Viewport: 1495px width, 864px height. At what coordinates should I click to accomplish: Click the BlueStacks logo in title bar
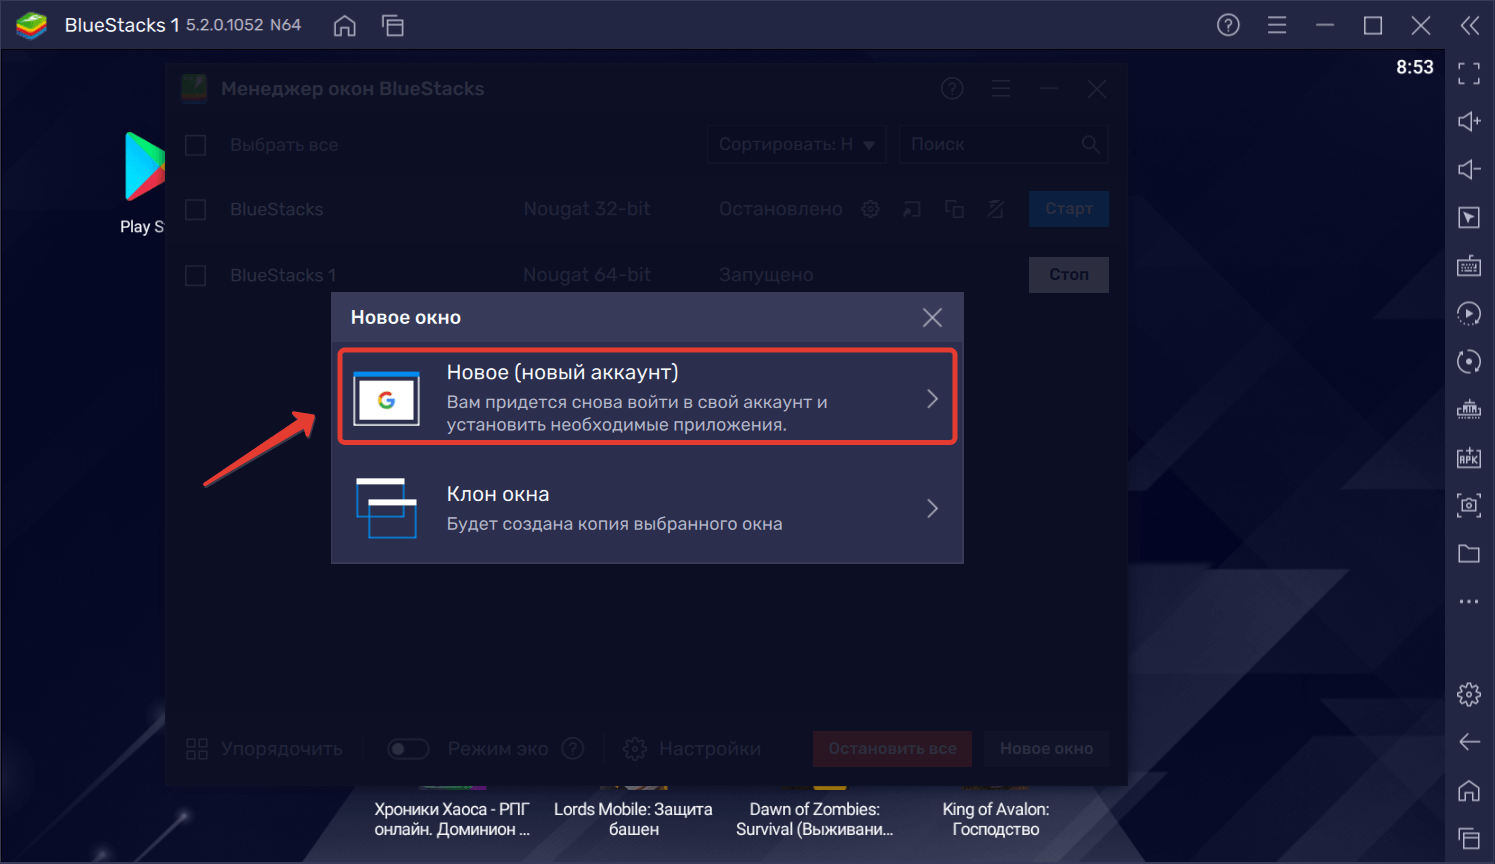(x=32, y=25)
